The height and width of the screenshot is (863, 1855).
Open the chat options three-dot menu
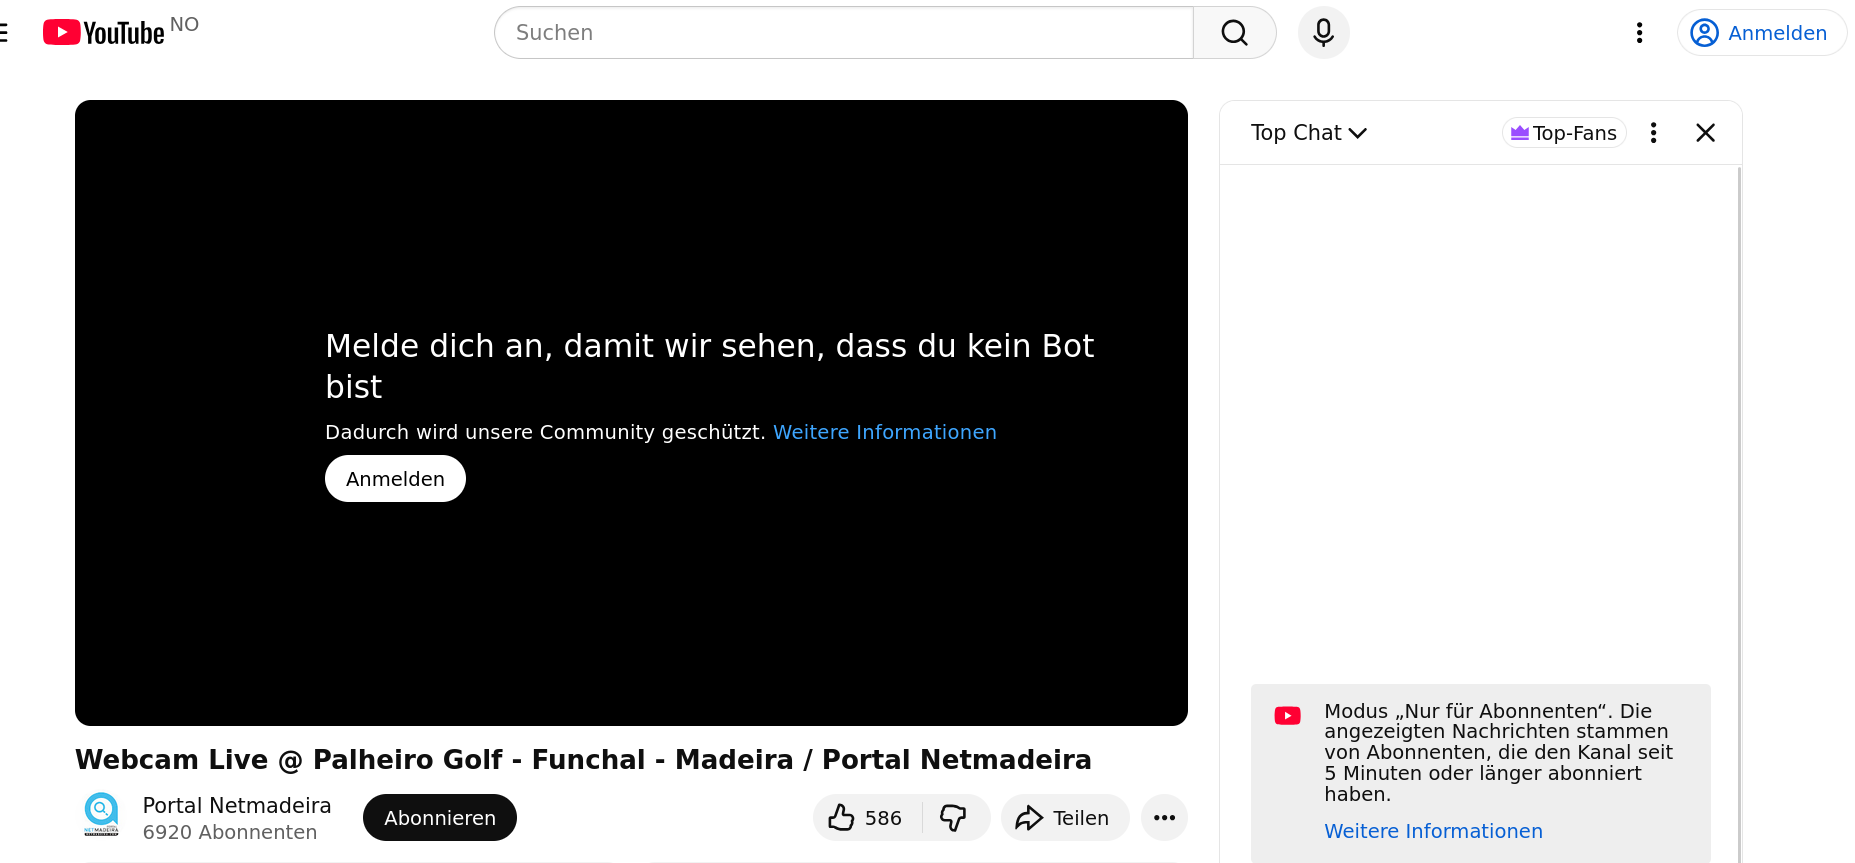click(x=1654, y=133)
